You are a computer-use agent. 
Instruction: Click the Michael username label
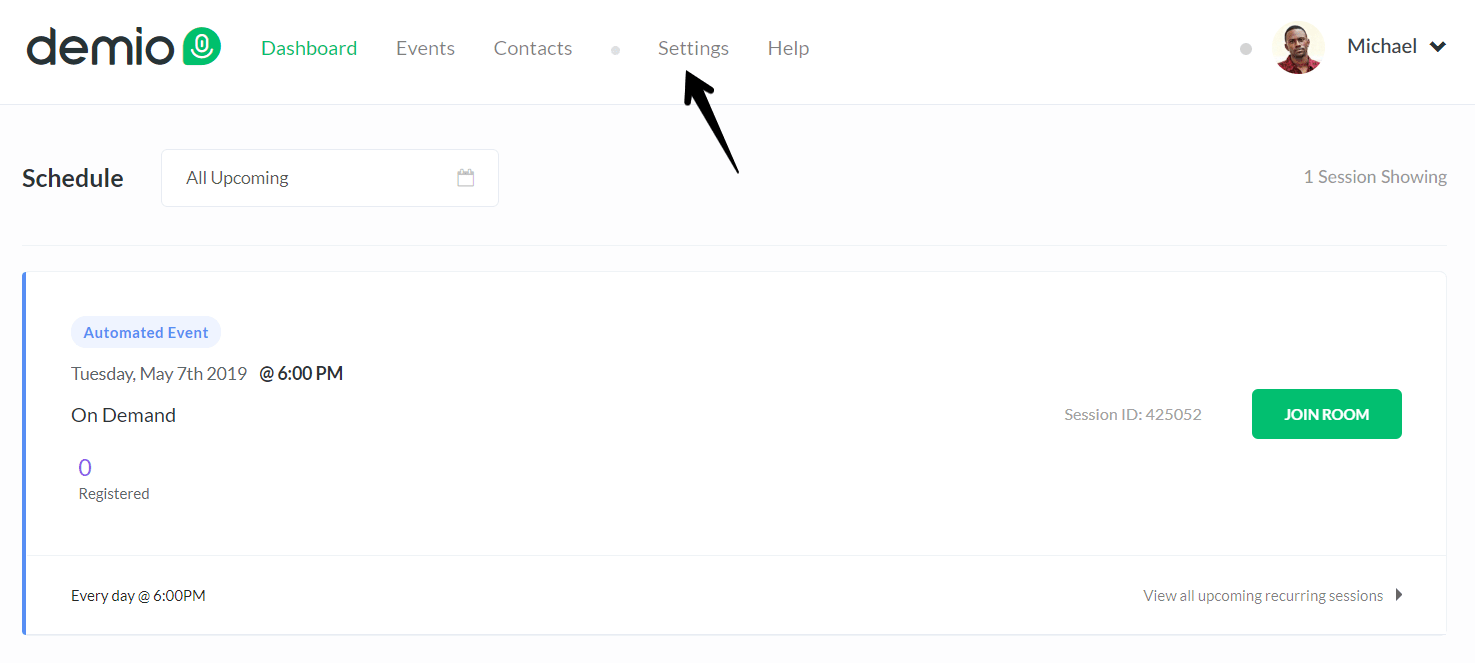click(1382, 47)
